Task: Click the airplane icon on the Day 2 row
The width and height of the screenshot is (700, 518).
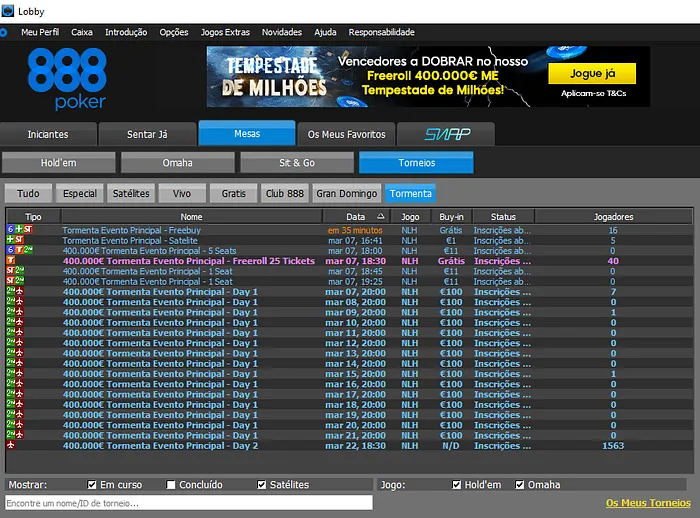Action: (x=11, y=445)
